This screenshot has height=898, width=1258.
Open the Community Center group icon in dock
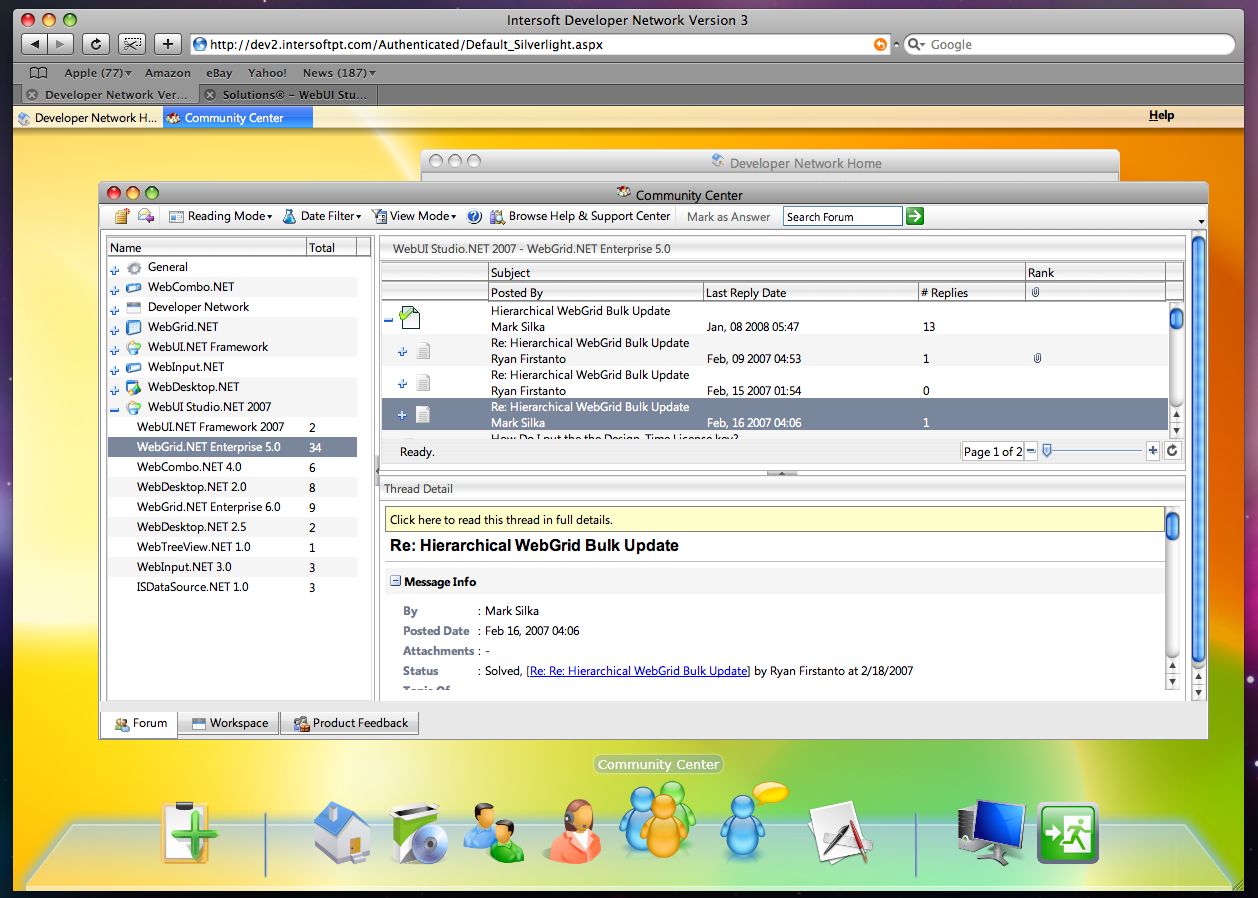[x=657, y=820]
